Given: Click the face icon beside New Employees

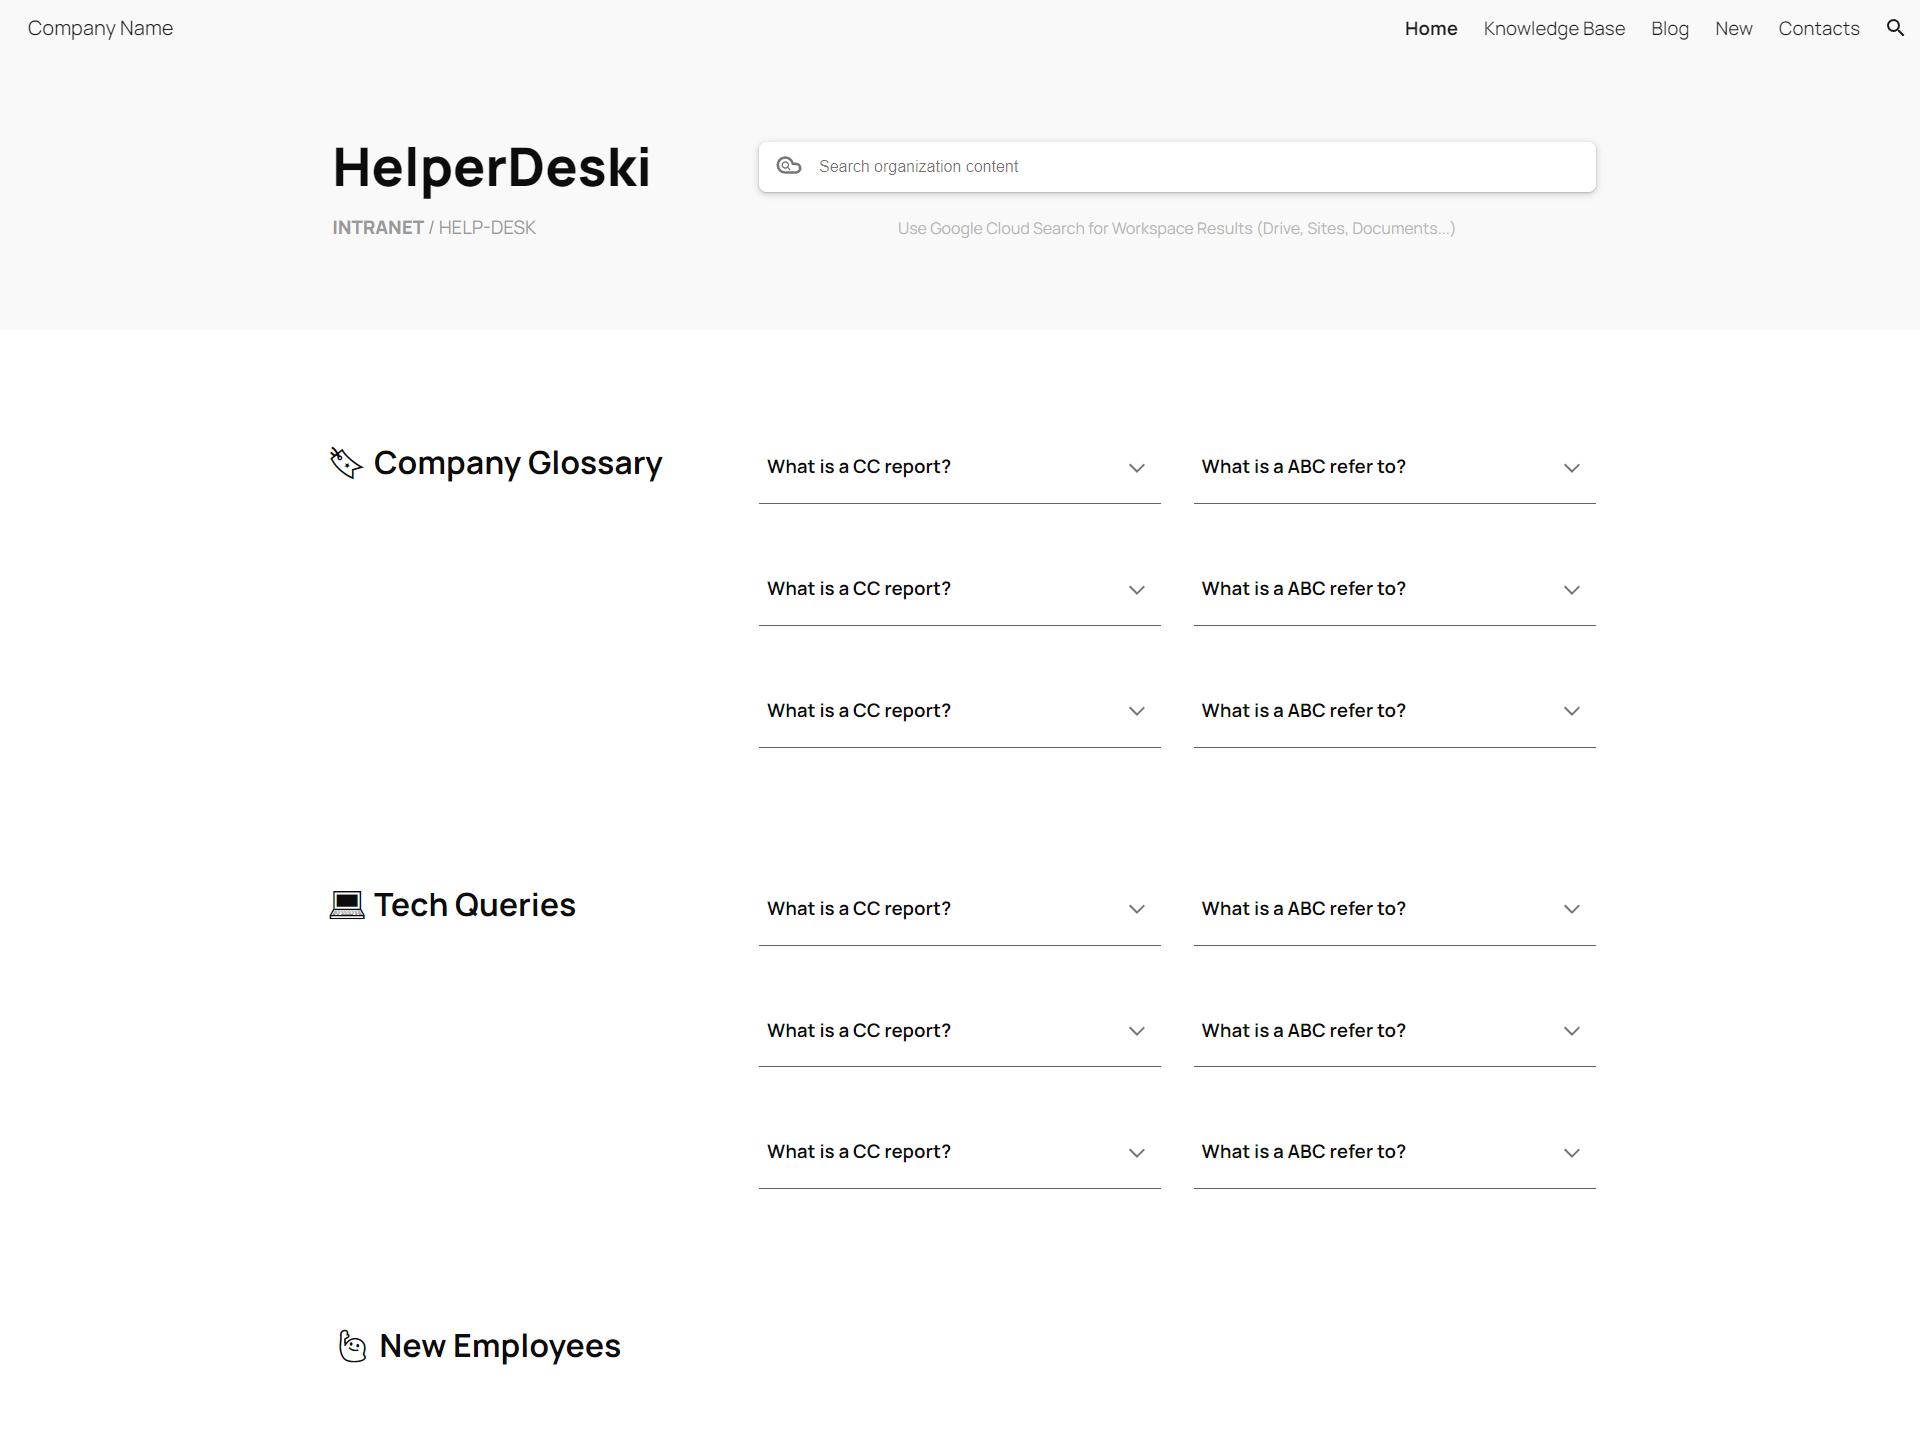Looking at the screenshot, I should pos(352,1346).
